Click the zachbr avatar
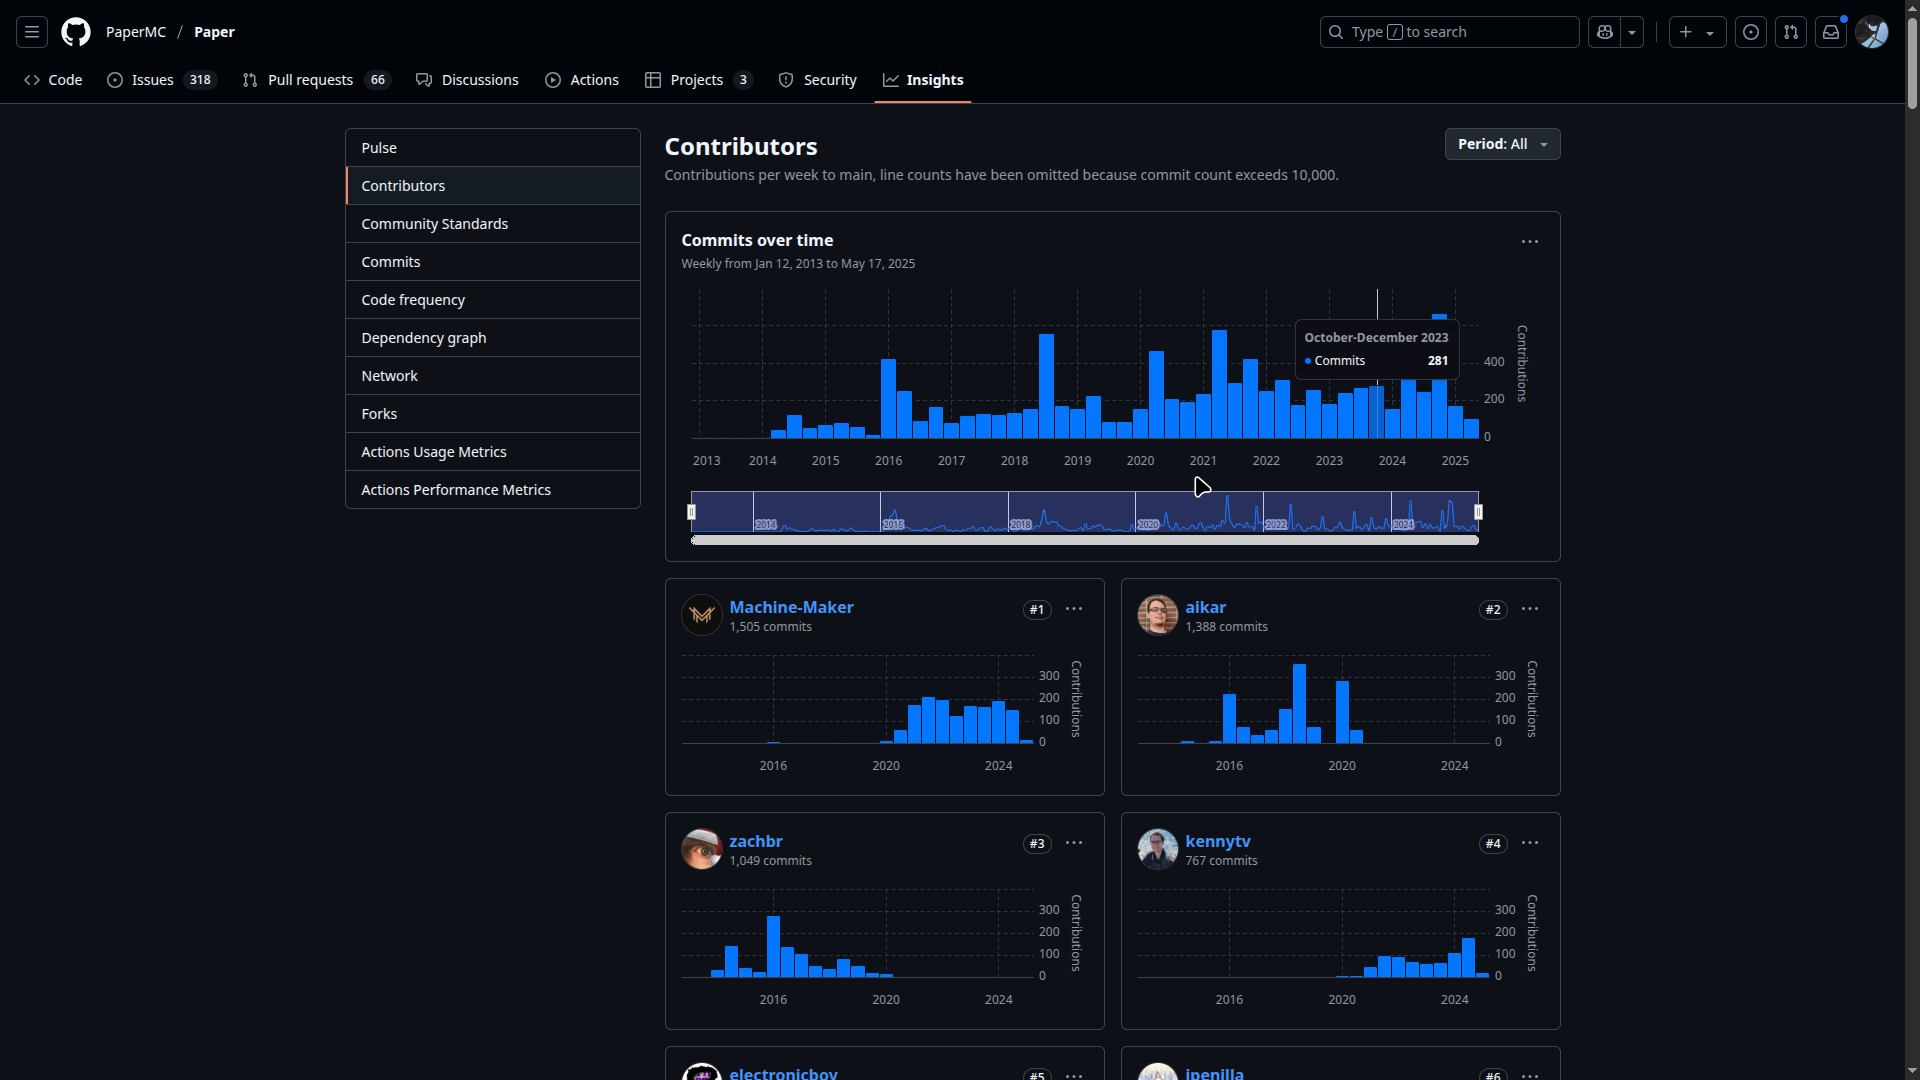 point(702,849)
